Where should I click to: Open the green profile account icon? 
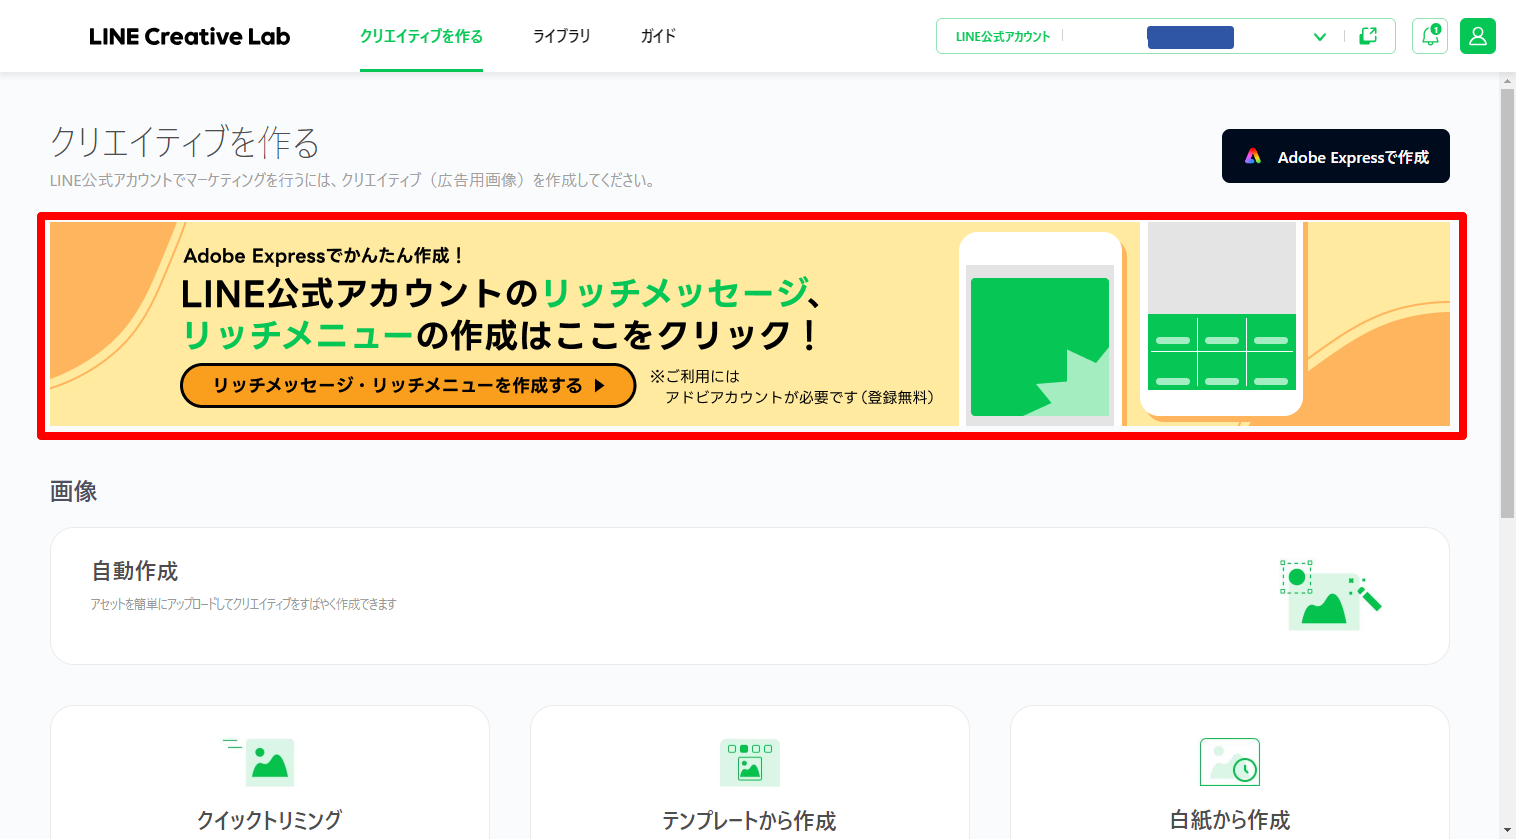pyautogui.click(x=1477, y=36)
